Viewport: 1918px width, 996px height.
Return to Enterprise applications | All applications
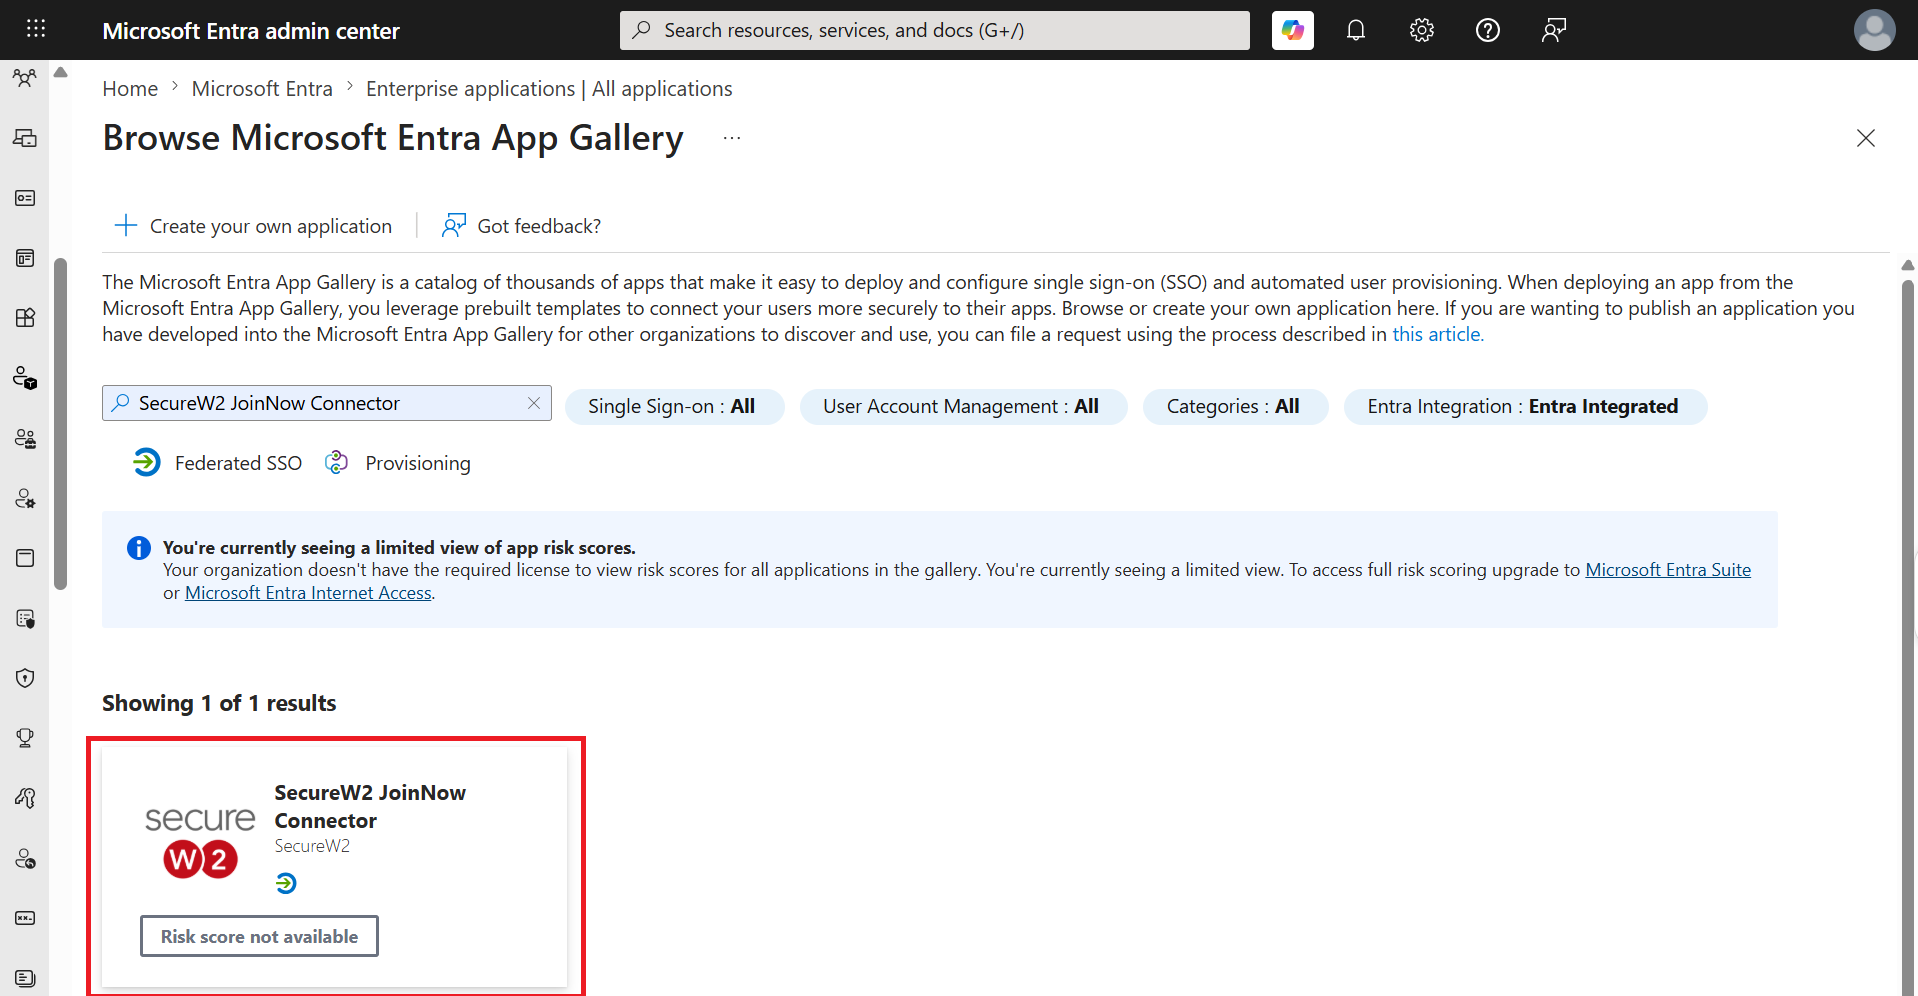pos(549,89)
